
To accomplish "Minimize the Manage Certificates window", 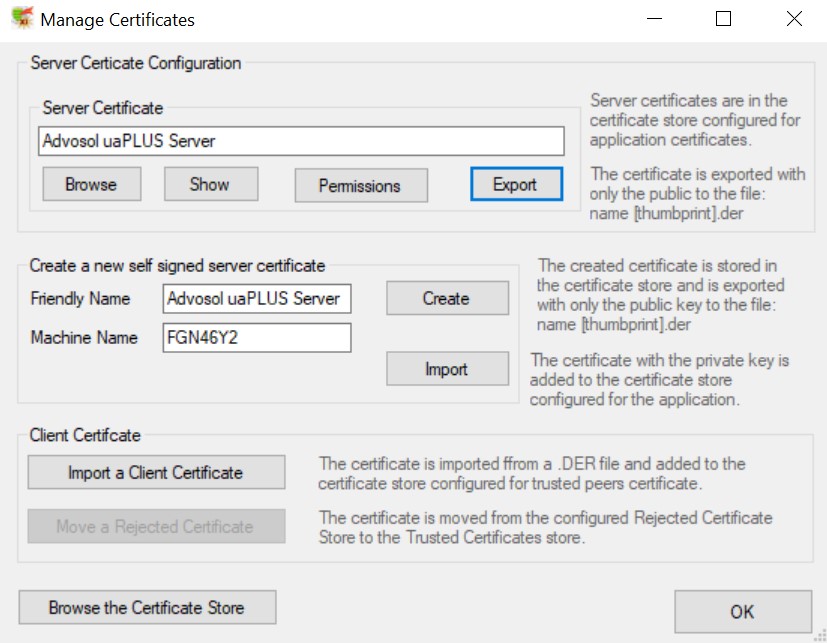I will 655,19.
